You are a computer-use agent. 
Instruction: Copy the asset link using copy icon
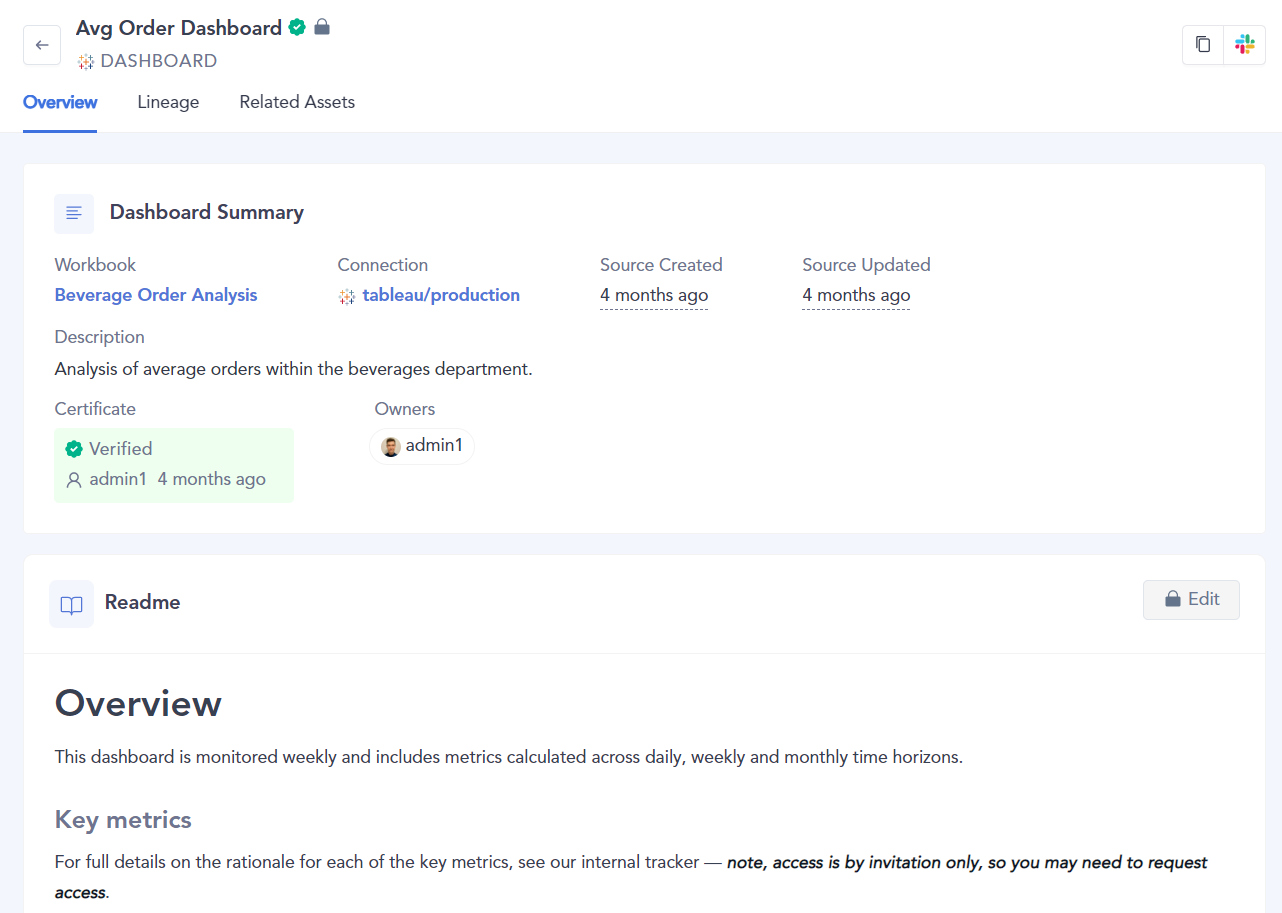[x=1202, y=45]
